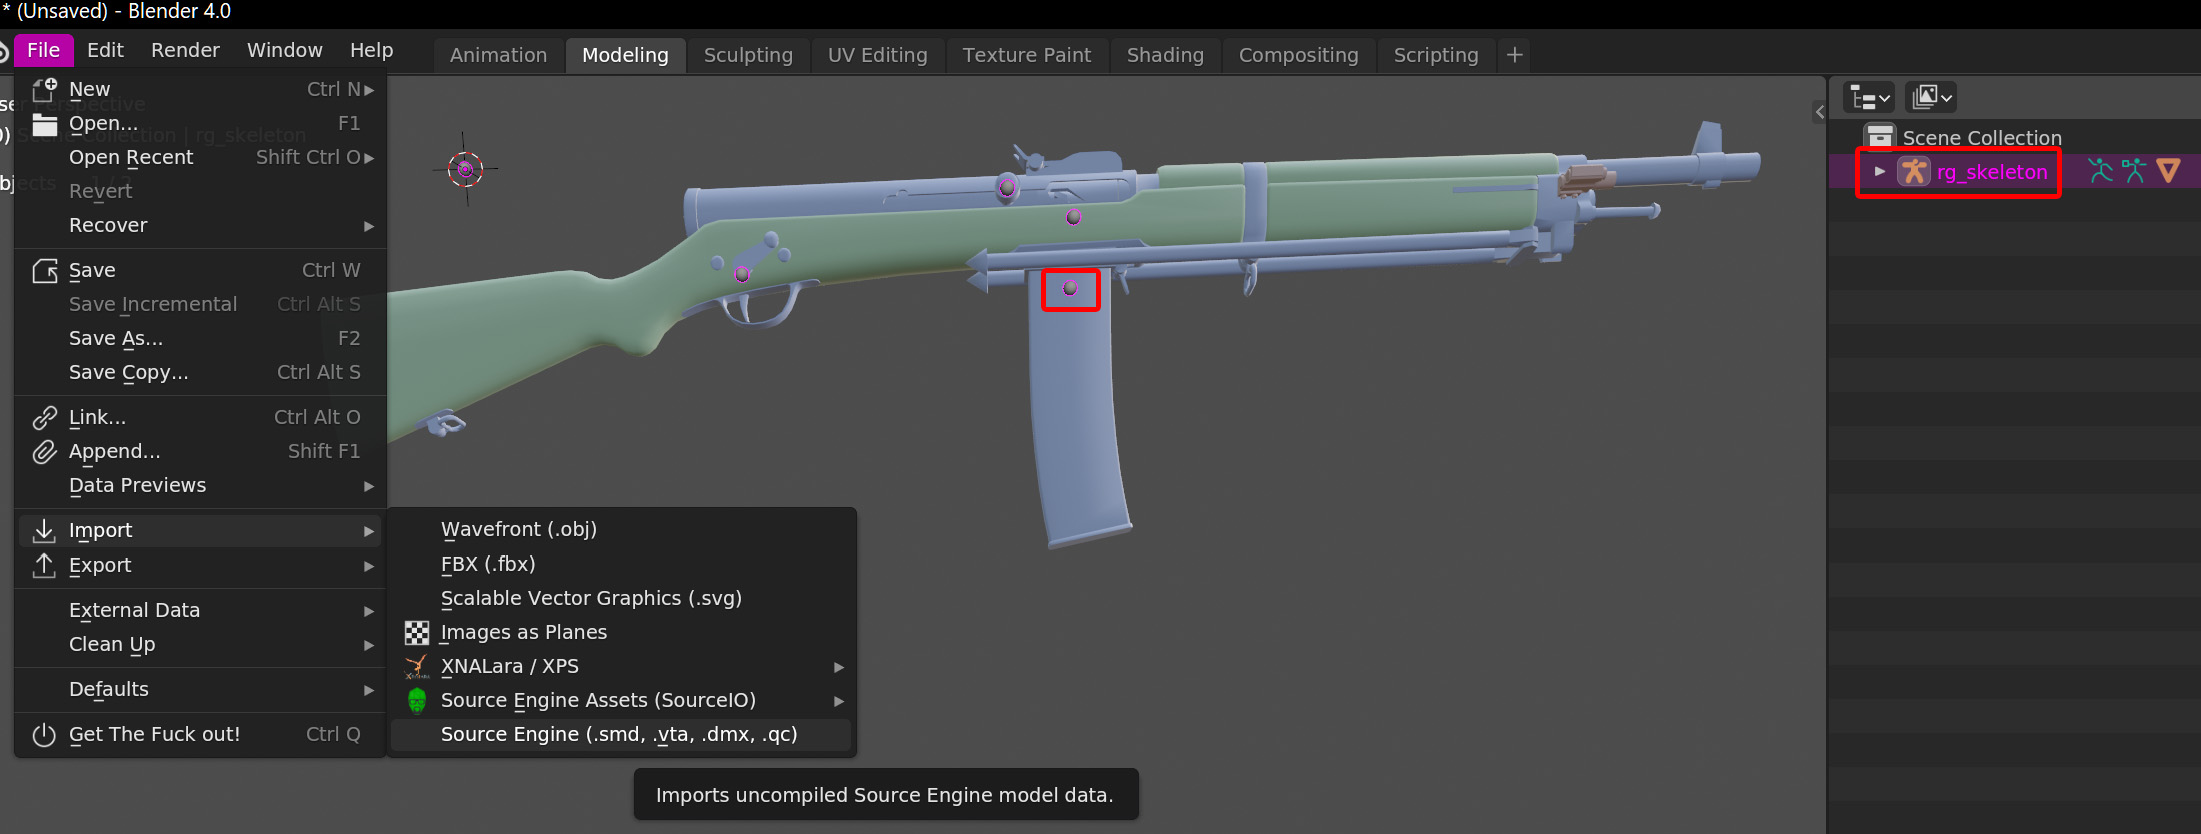The height and width of the screenshot is (834, 2201).
Task: Click the New file icon in File menu
Action: tap(44, 90)
